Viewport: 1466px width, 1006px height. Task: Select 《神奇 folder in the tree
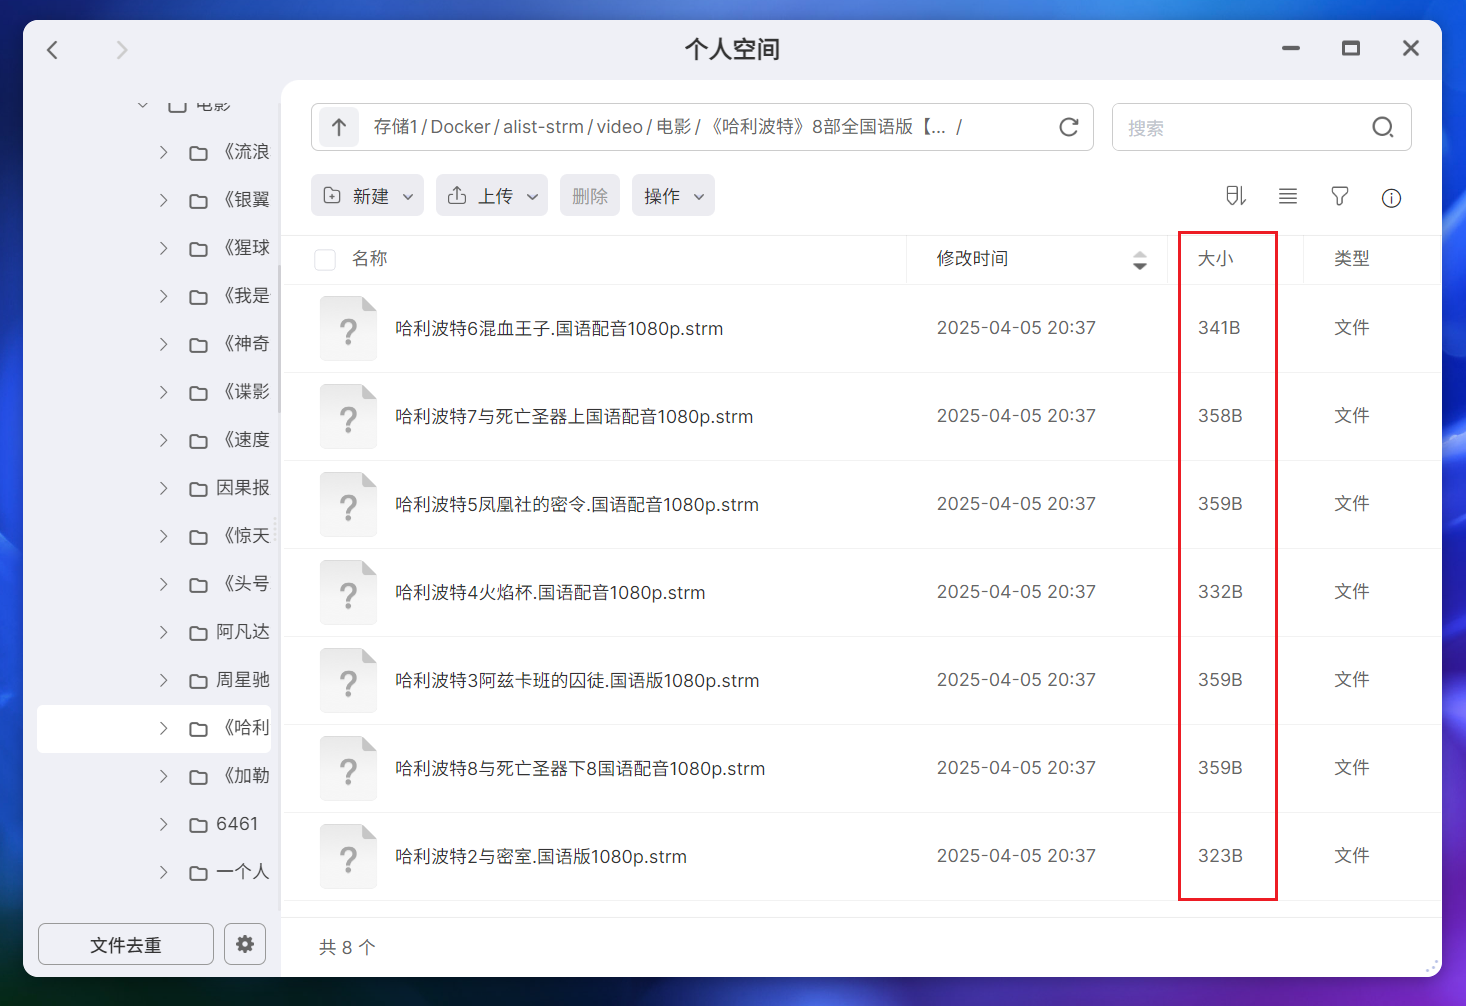click(x=244, y=344)
